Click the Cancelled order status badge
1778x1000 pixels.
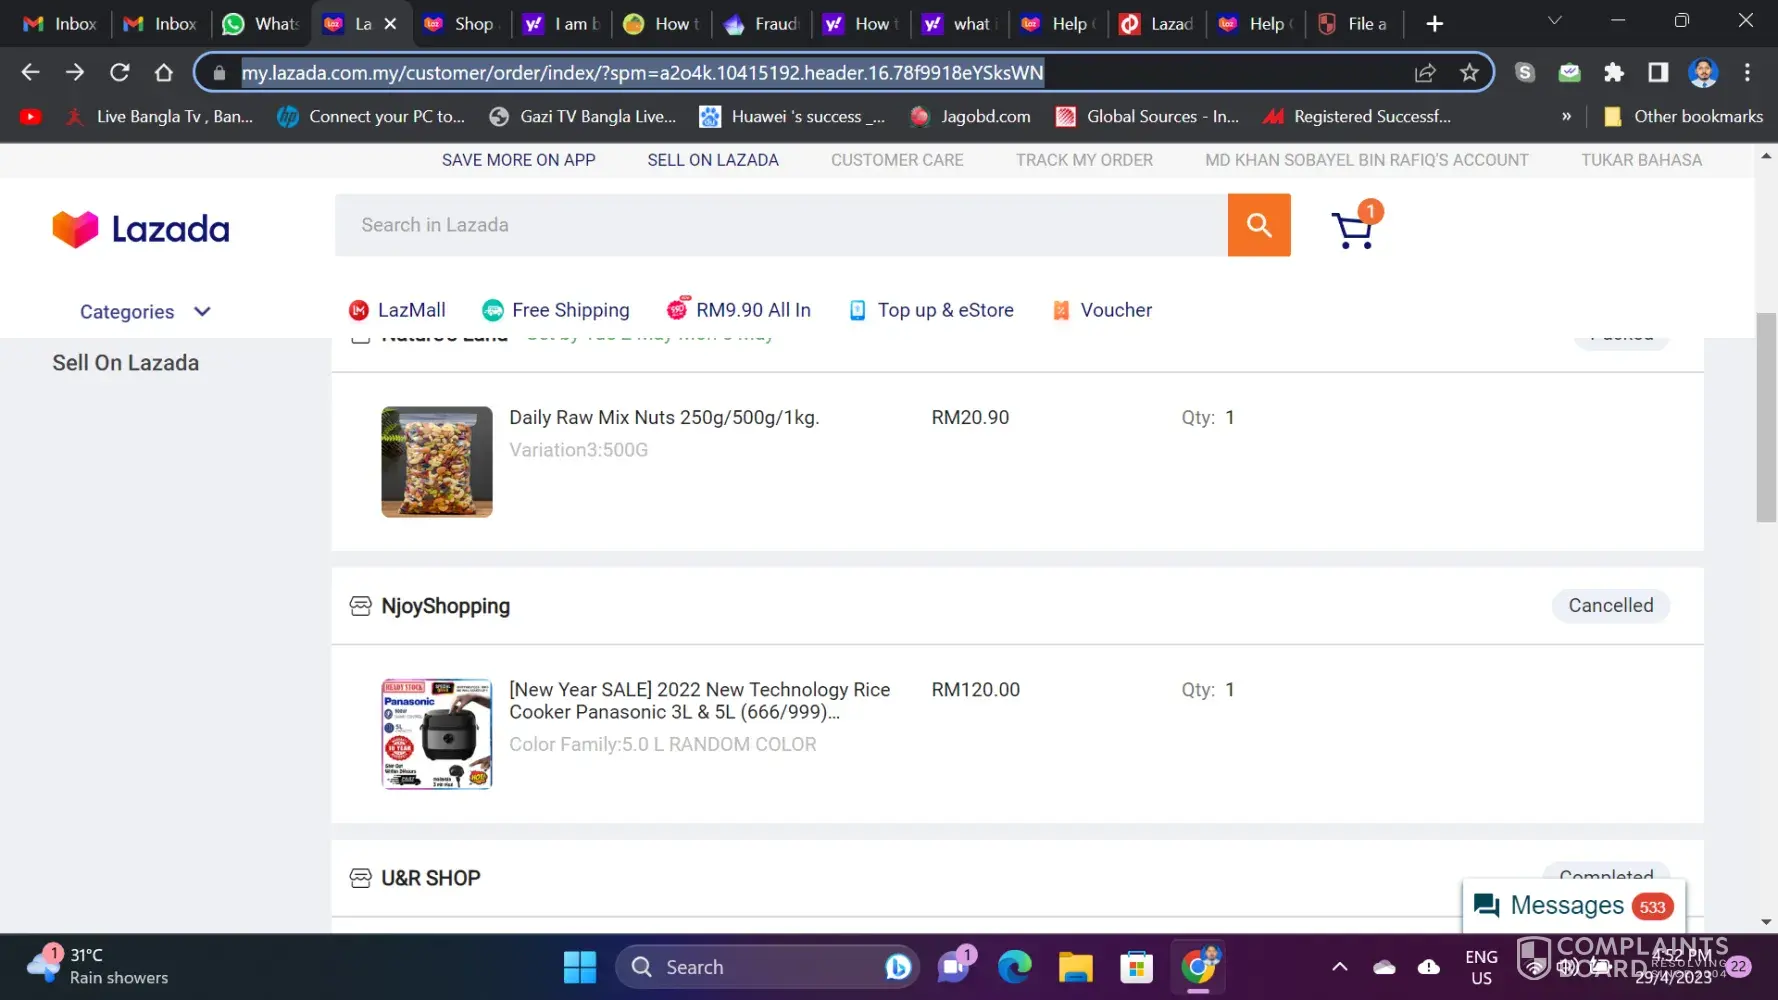point(1611,606)
